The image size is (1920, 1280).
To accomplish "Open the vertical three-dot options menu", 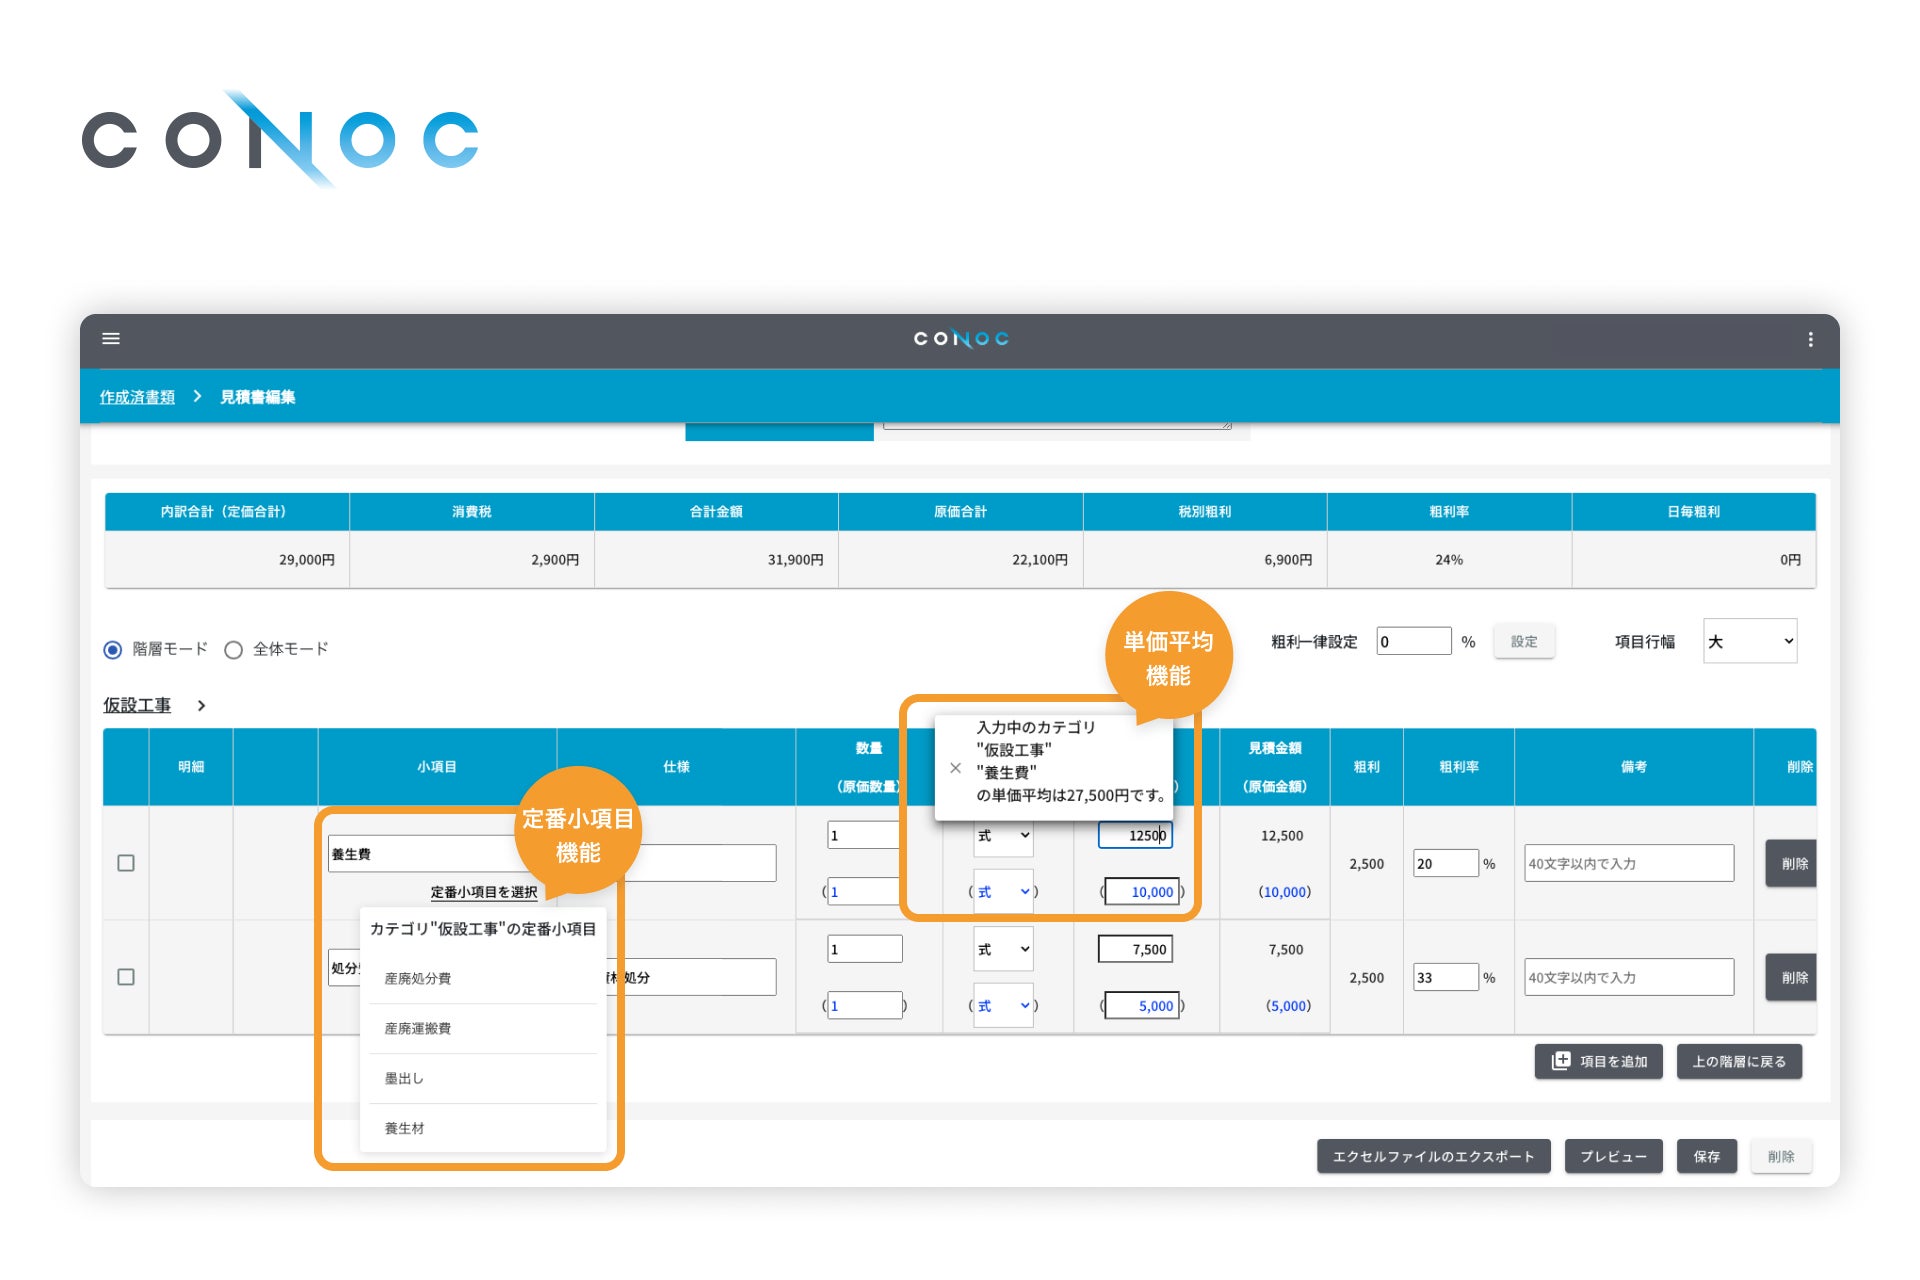I will (1810, 340).
